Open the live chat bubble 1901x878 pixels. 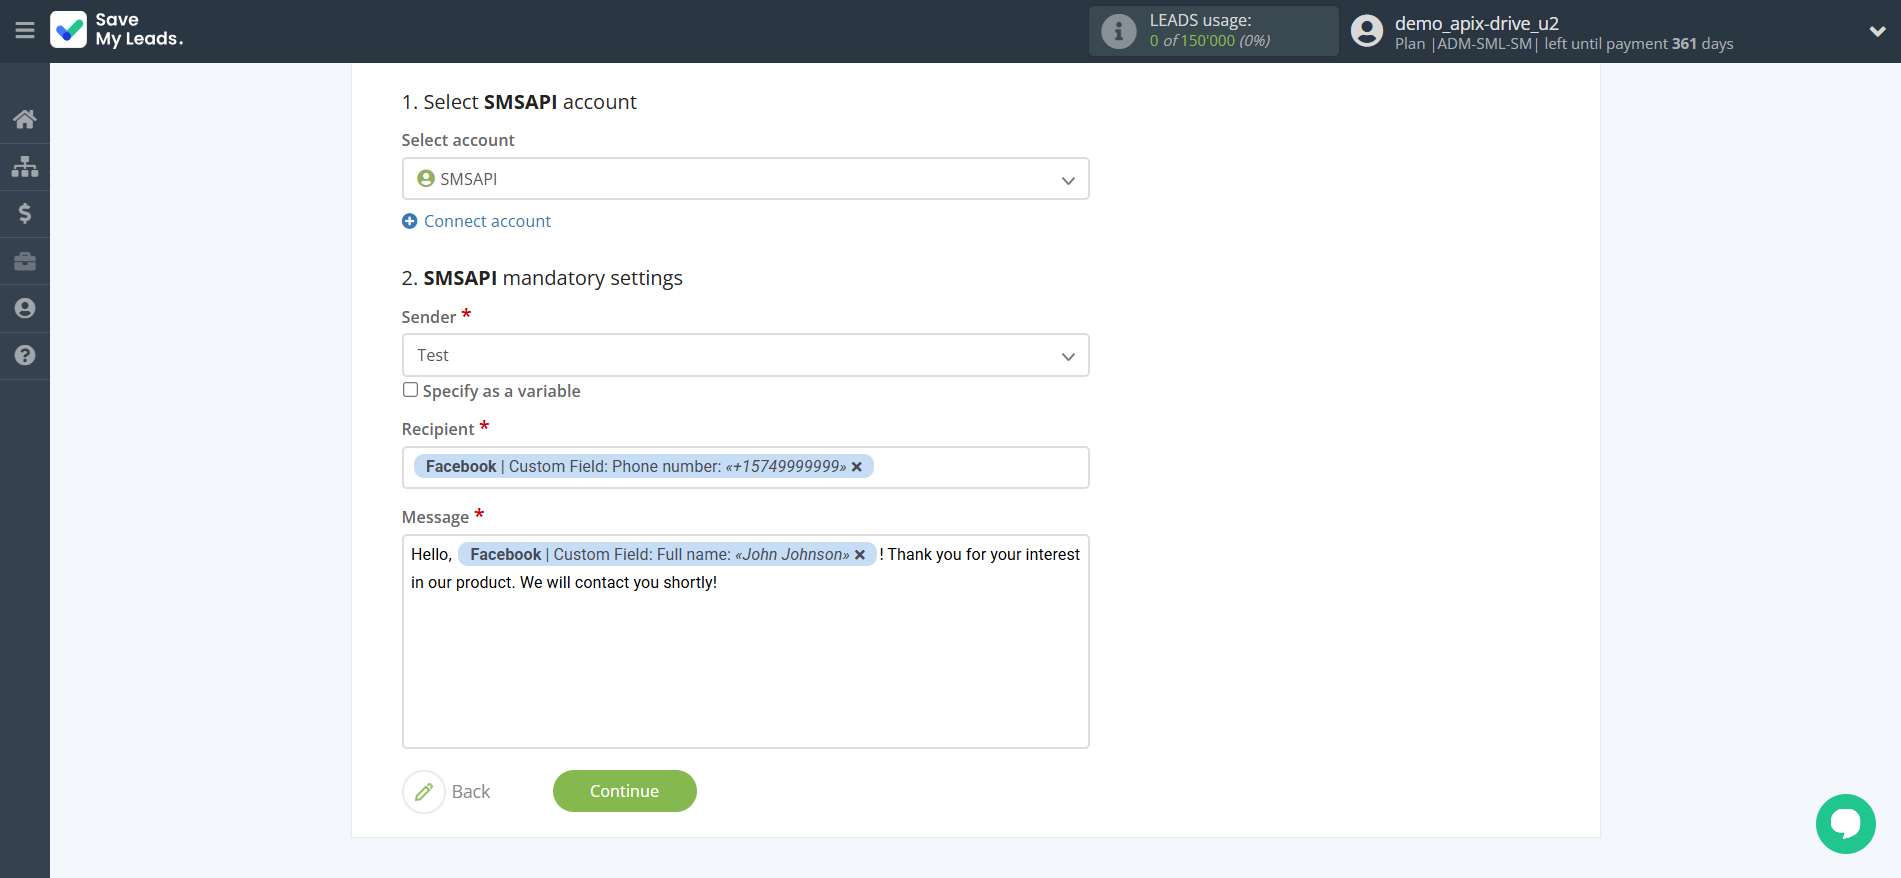click(1845, 824)
